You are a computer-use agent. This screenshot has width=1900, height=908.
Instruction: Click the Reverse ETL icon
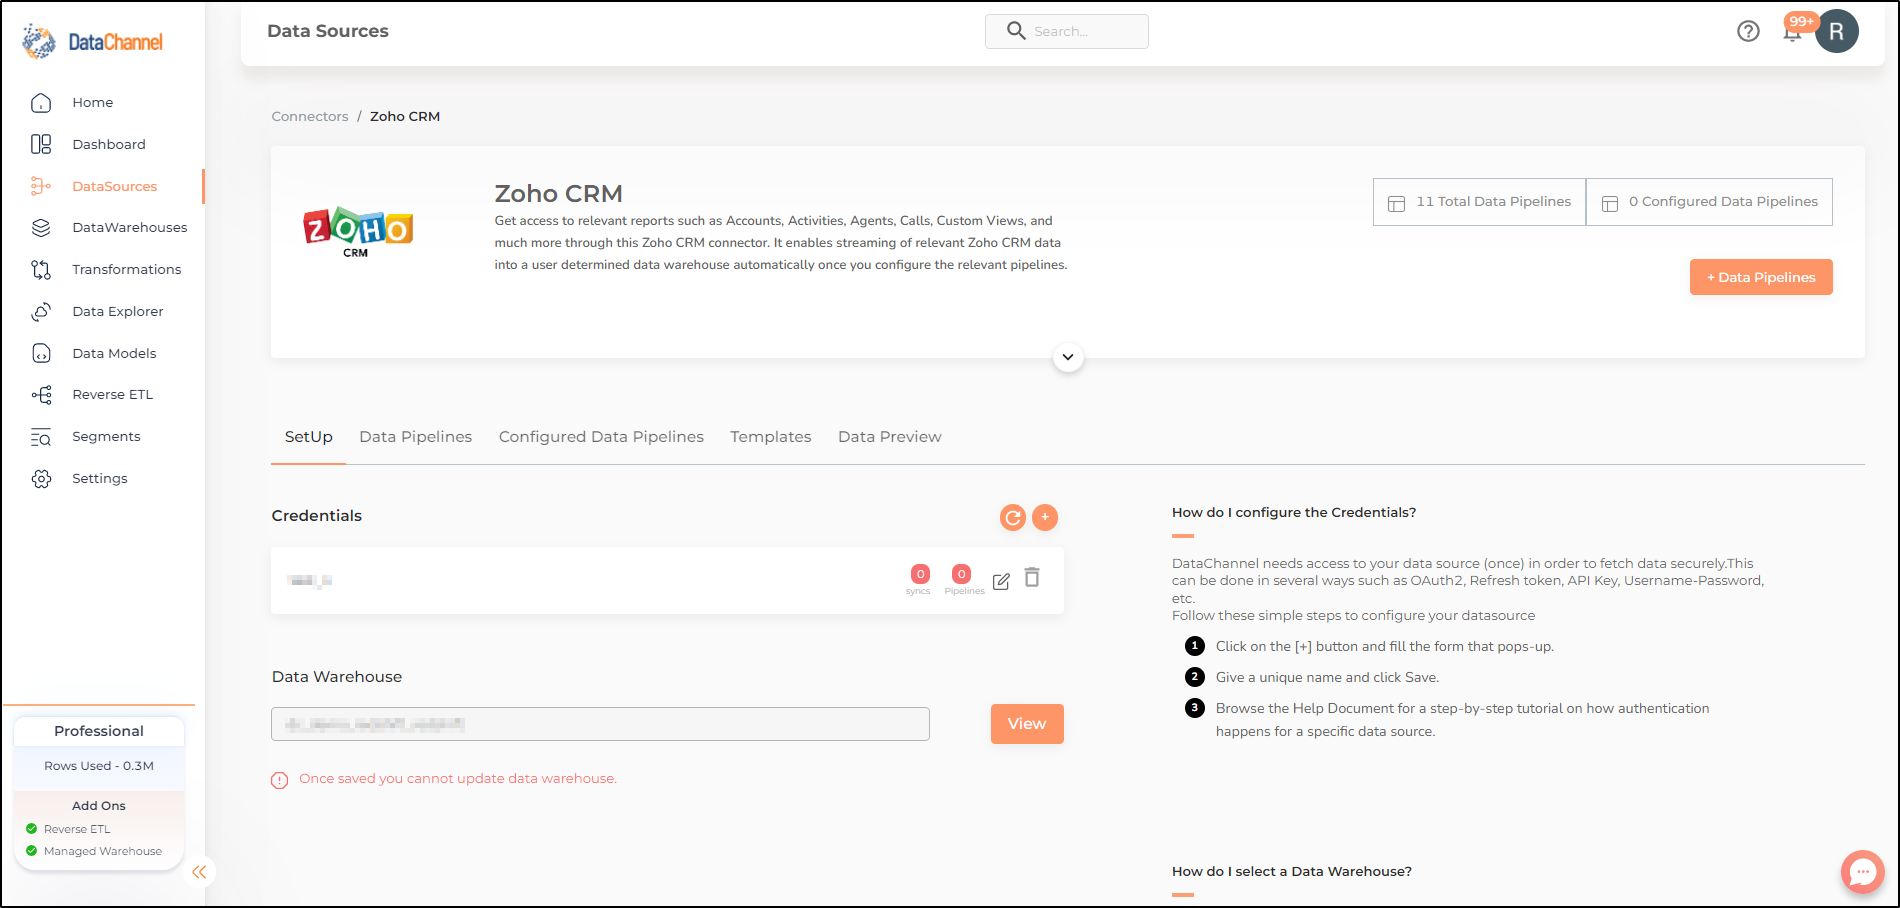(41, 395)
